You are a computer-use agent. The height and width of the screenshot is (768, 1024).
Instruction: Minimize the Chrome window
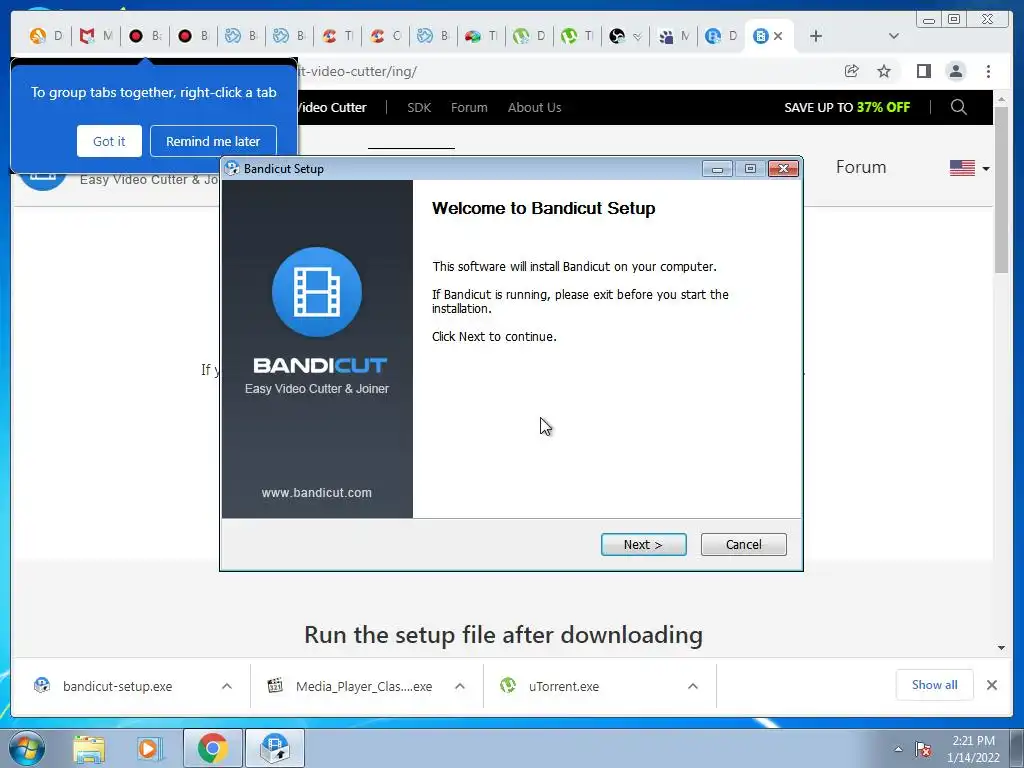pos(929,20)
